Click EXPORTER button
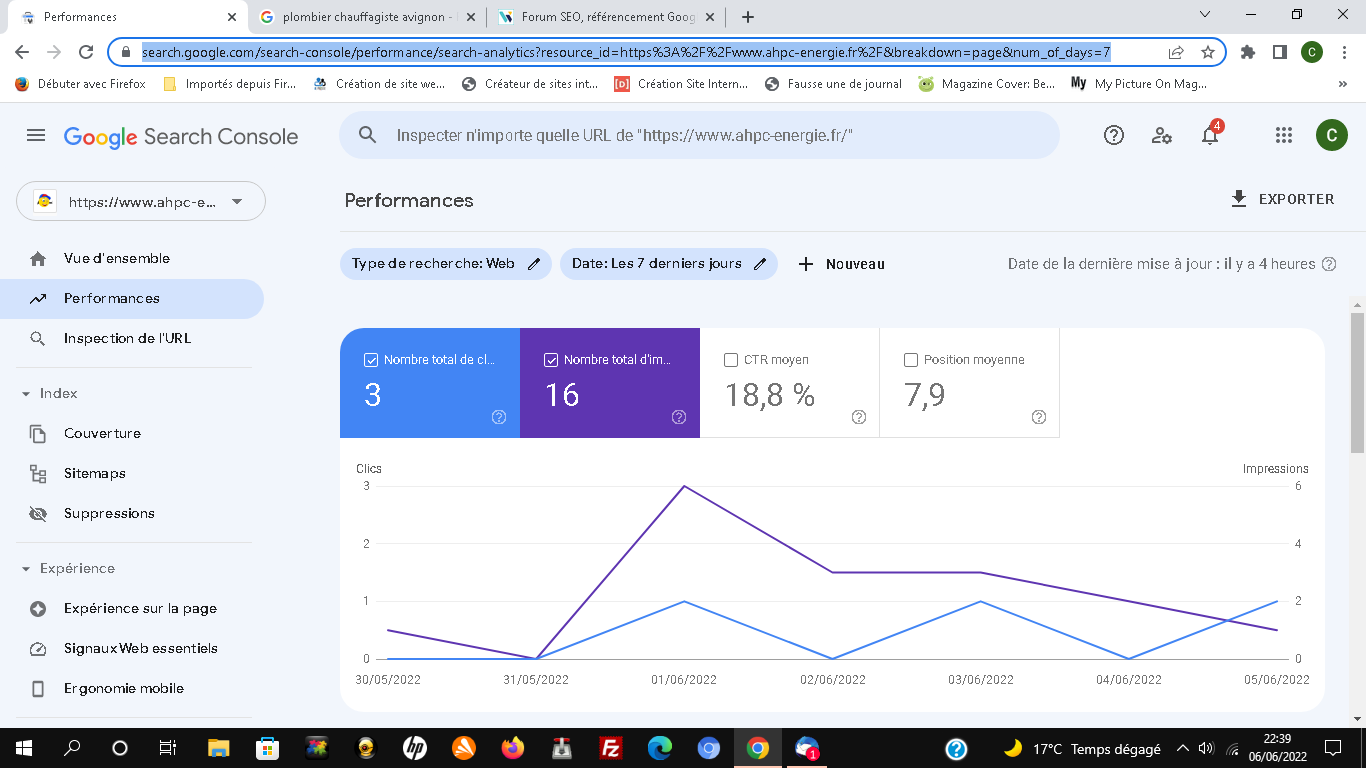The width and height of the screenshot is (1366, 768). [x=1283, y=200]
